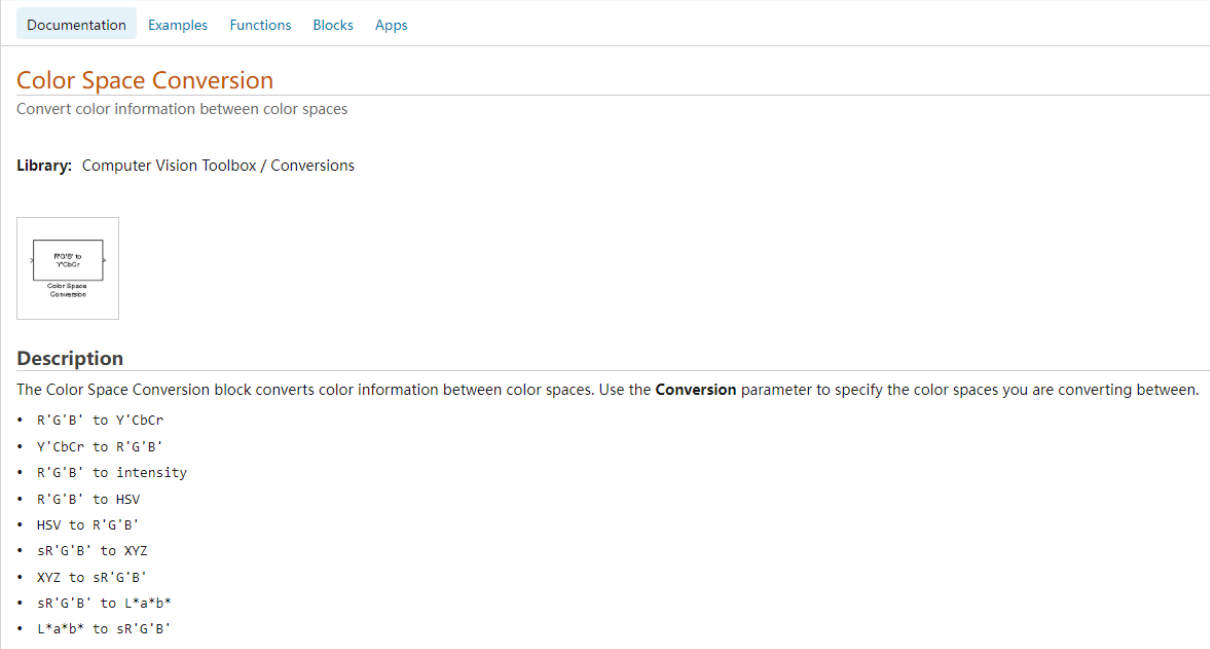Click the Y'CbCr to R'G'B' list entry

coord(100,446)
